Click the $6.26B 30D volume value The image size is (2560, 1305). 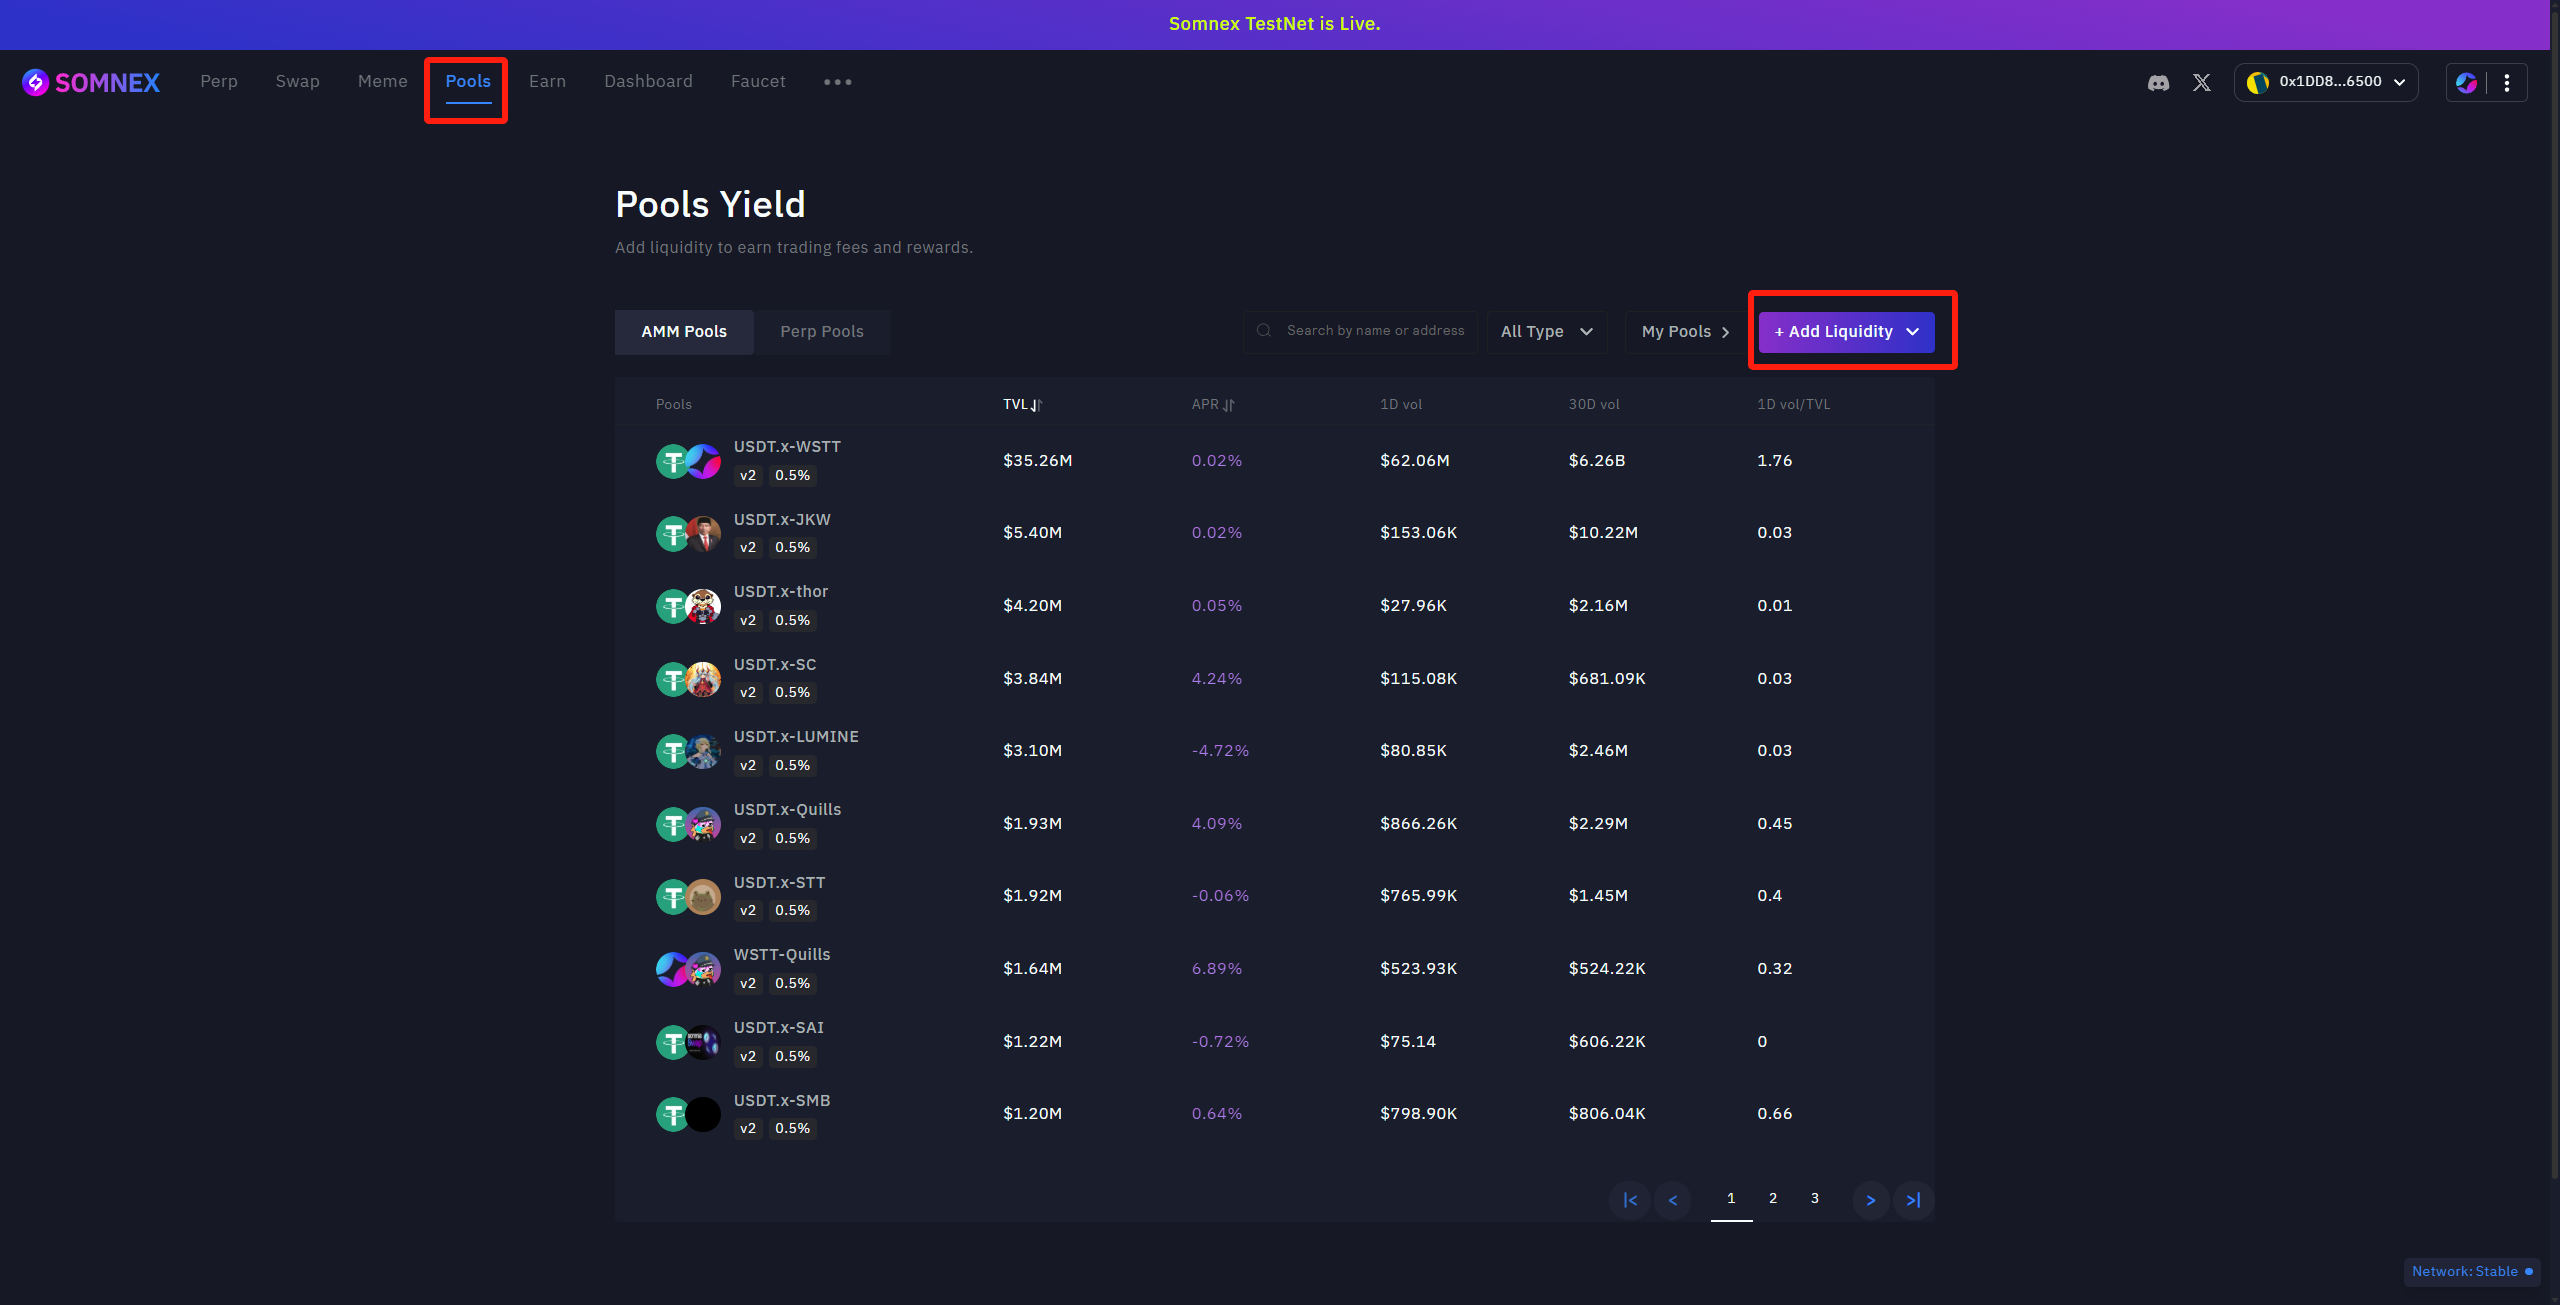1596,461
